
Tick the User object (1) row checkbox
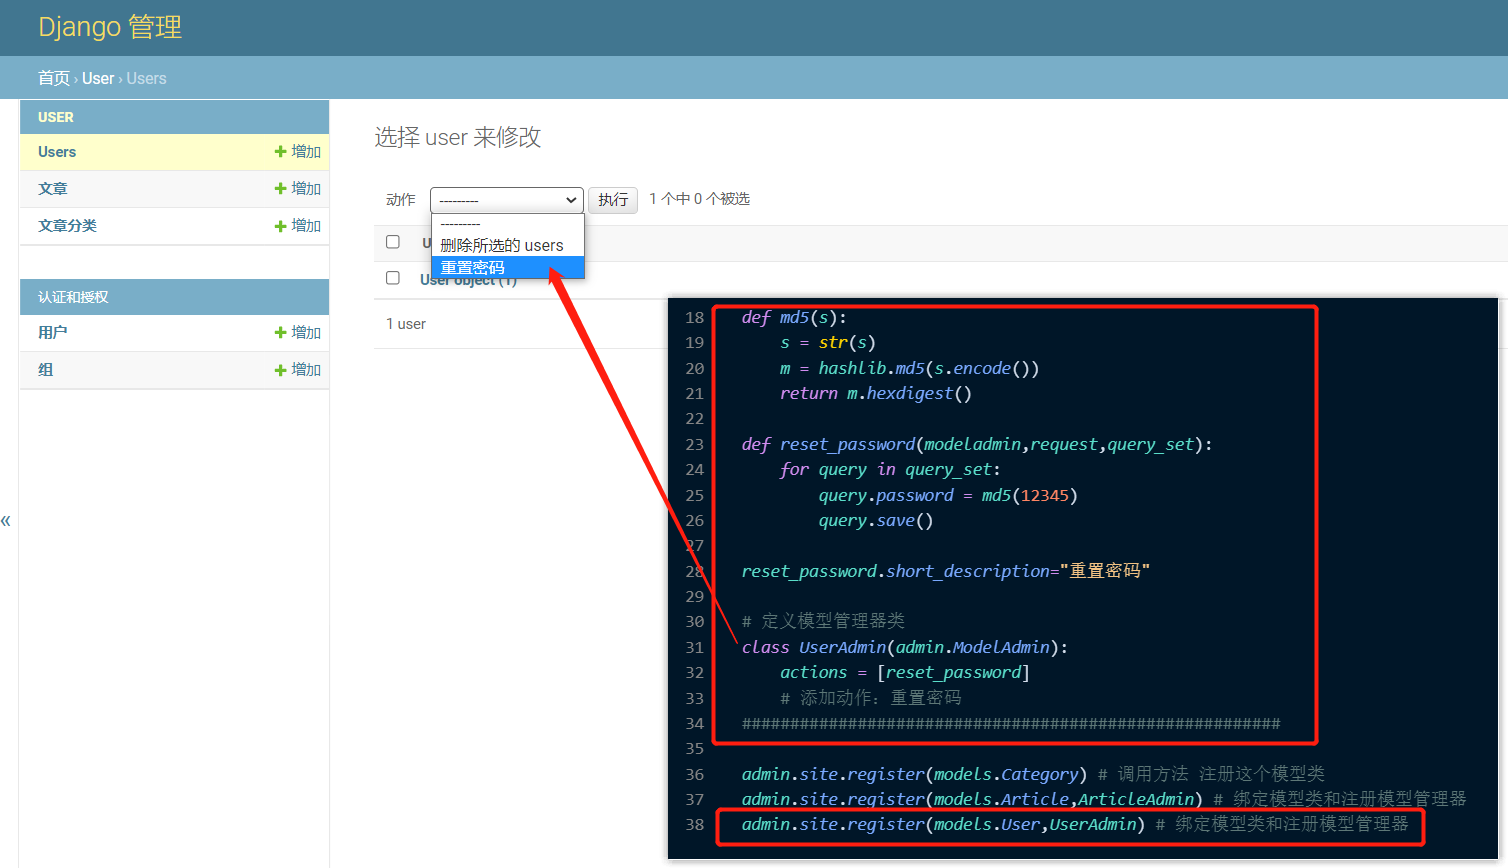click(393, 278)
